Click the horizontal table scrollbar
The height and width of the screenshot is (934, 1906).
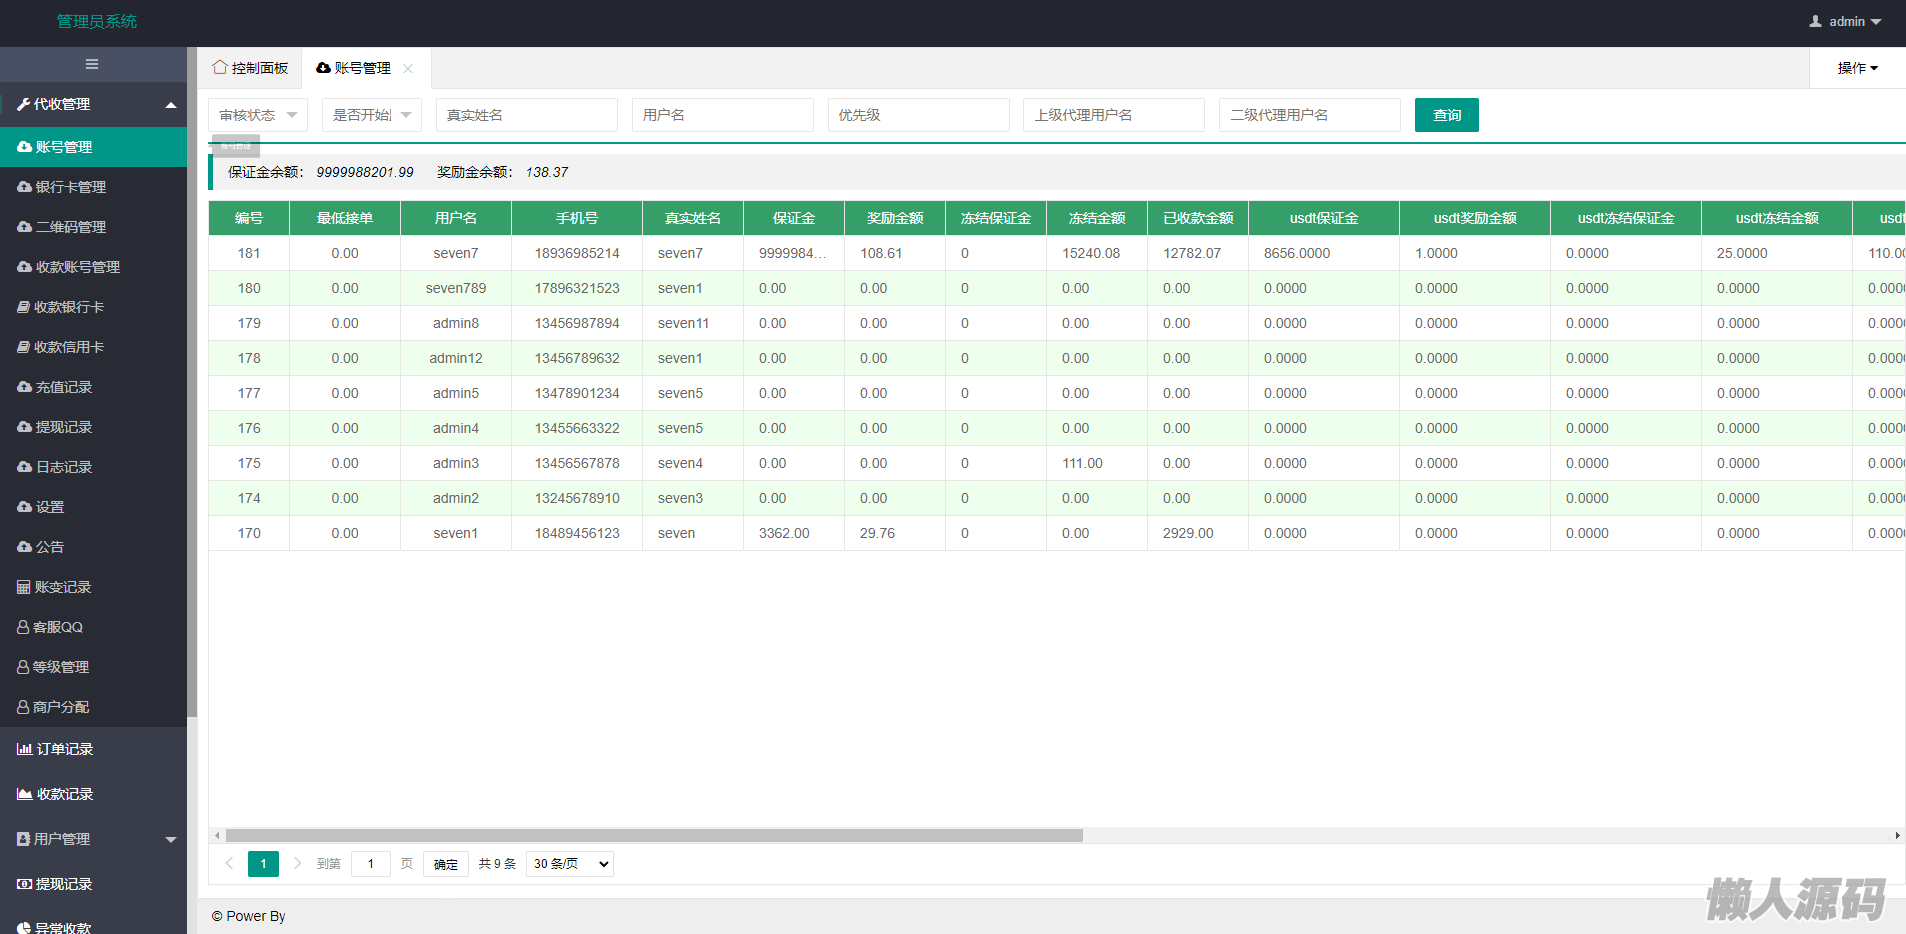pos(654,835)
